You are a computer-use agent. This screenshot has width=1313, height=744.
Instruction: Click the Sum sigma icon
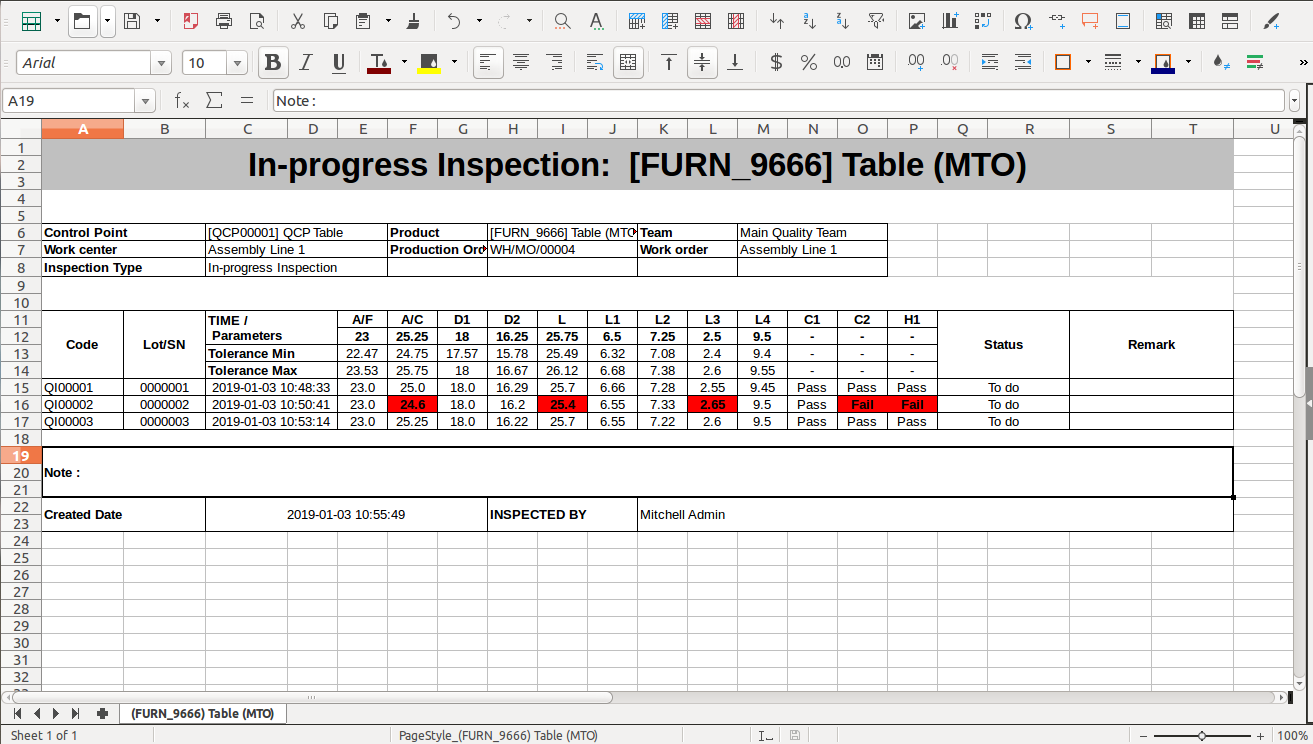pos(214,101)
